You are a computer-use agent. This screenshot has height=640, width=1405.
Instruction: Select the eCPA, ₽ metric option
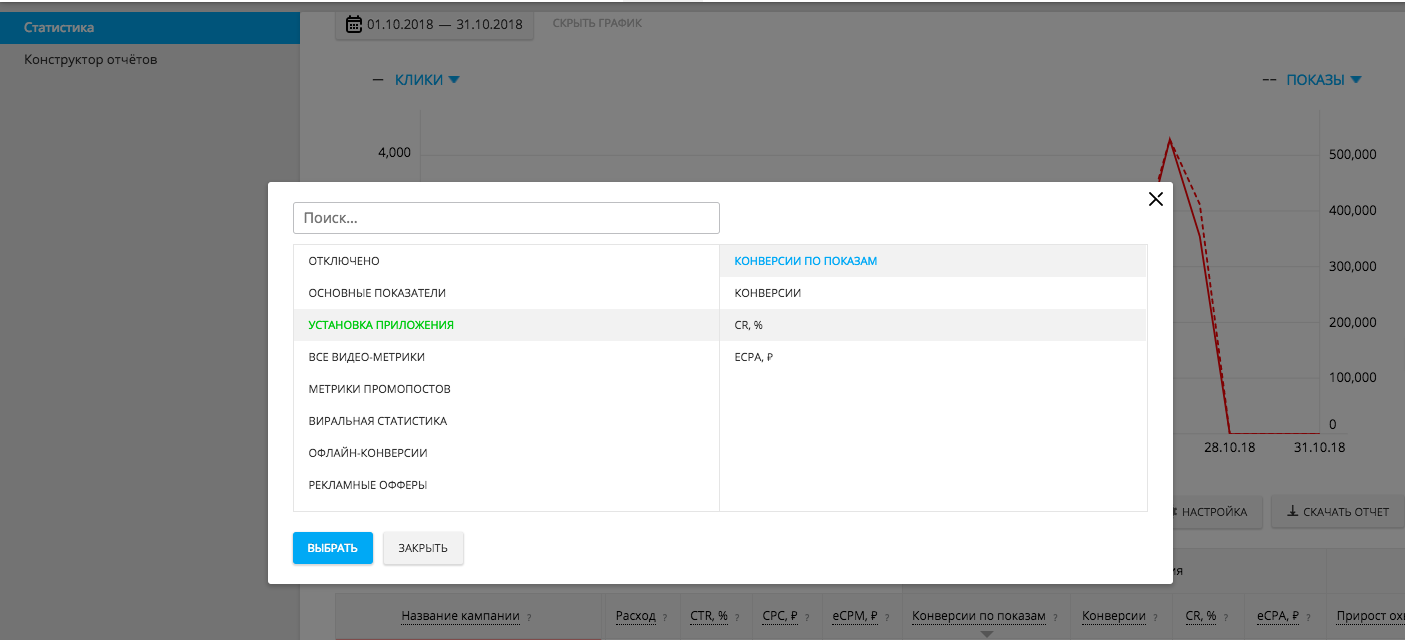[753, 357]
